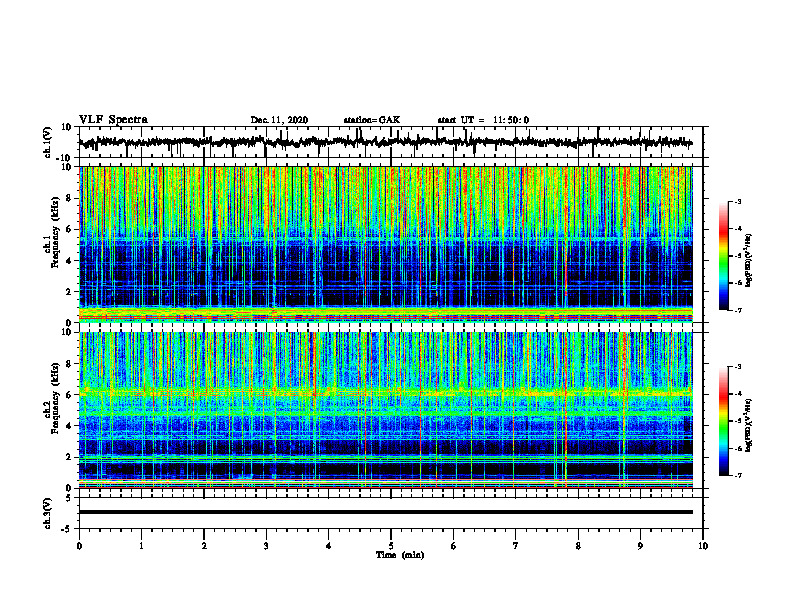Click the ch.1 voltage waveform trace
The image size is (792, 612).
(385, 142)
